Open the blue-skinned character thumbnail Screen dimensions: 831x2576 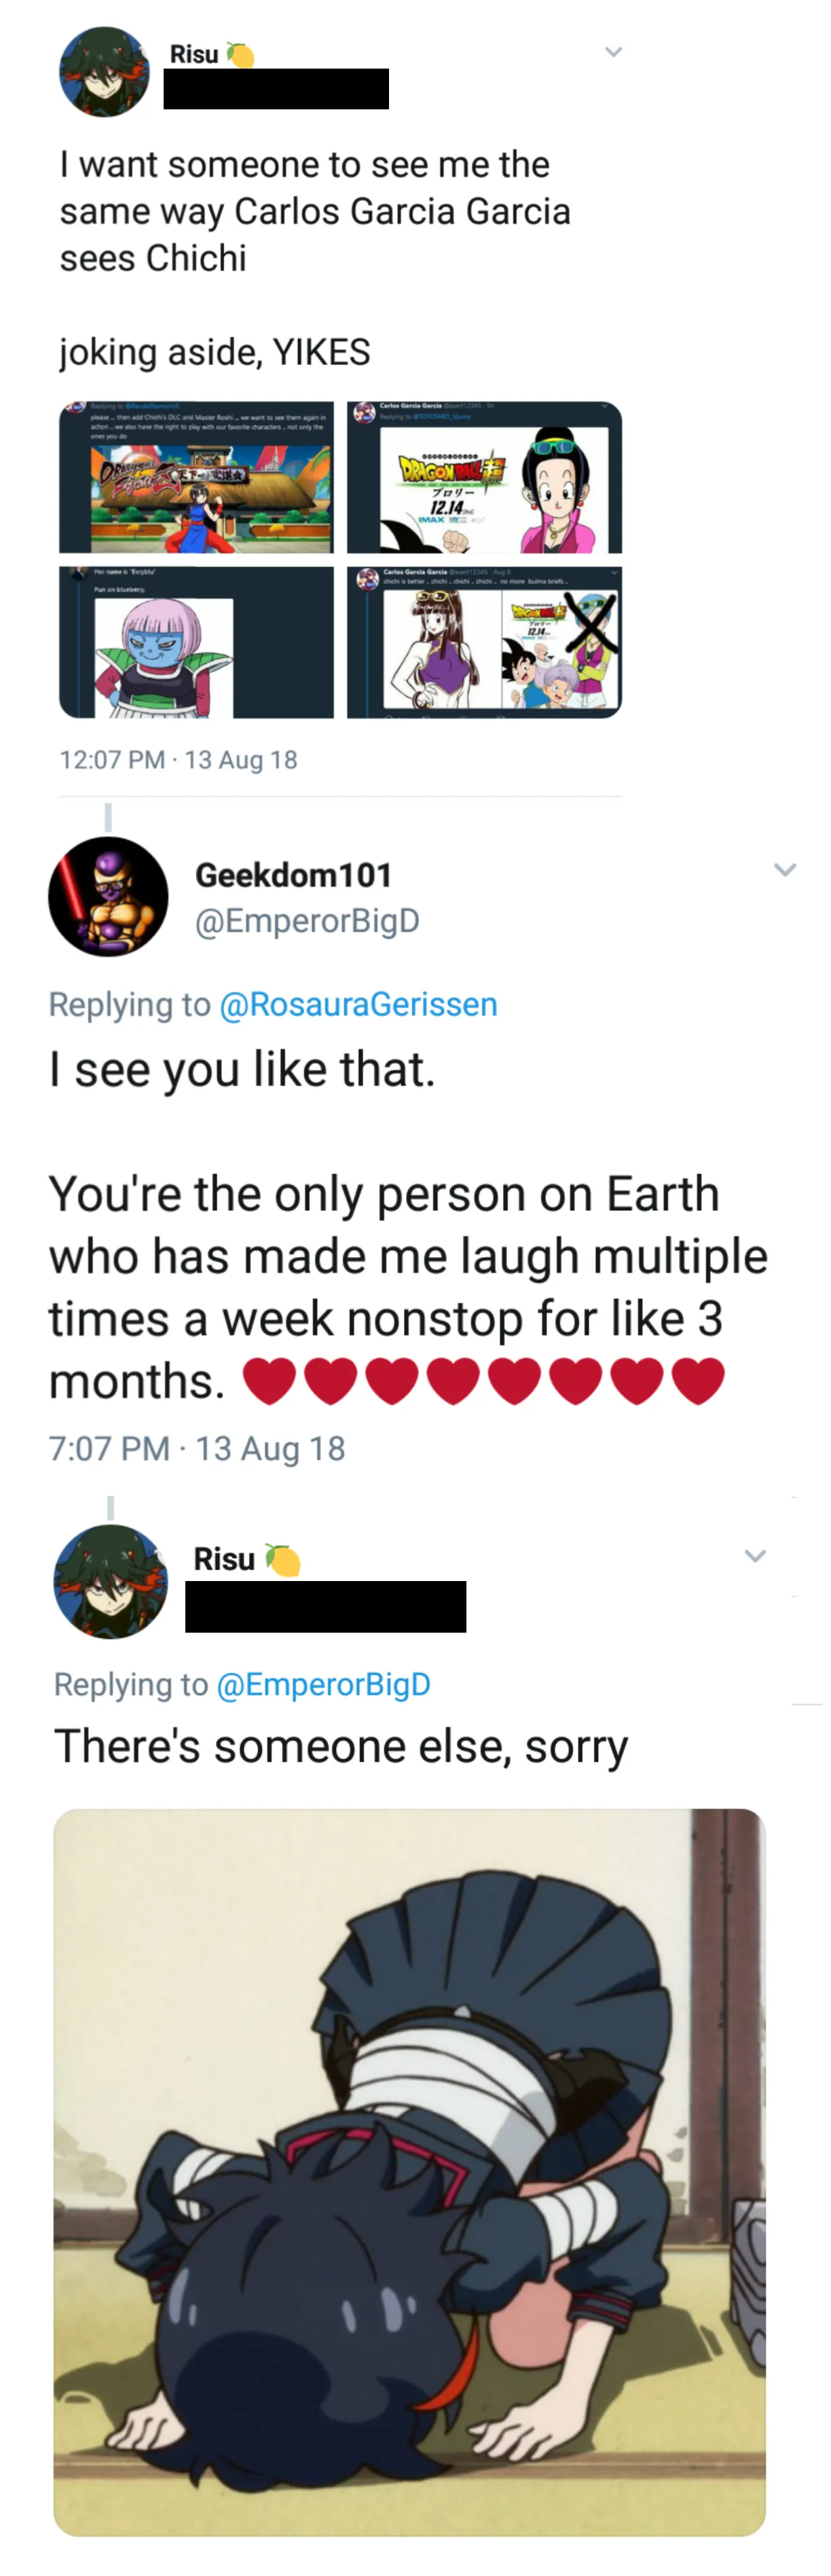point(196,642)
